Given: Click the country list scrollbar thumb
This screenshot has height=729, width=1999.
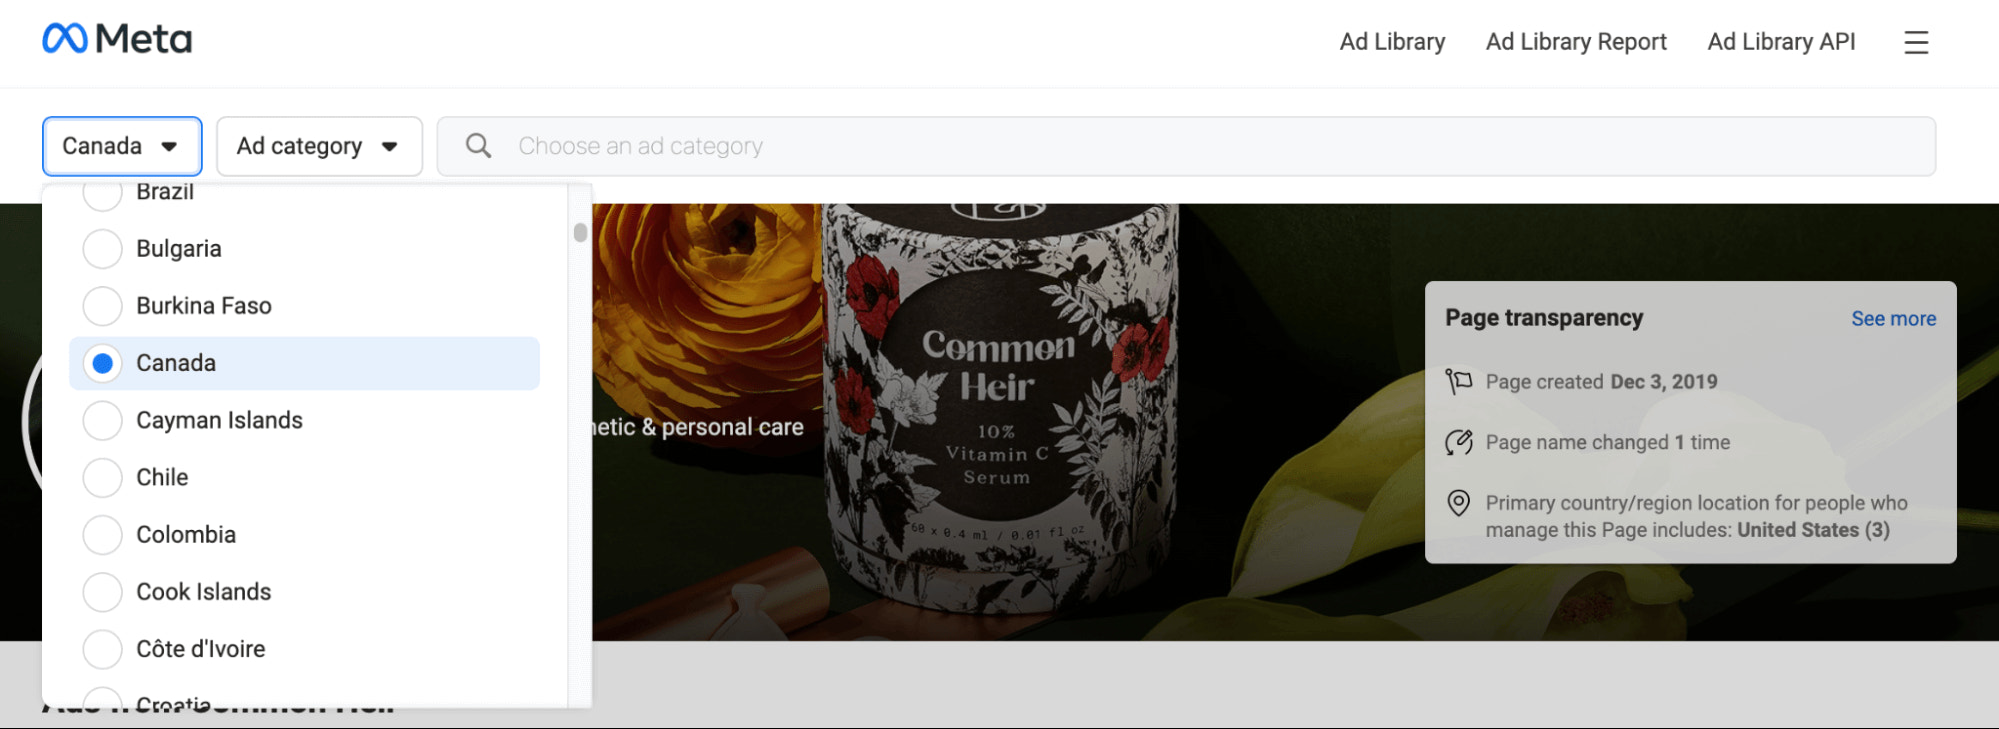Looking at the screenshot, I should pyautogui.click(x=580, y=232).
